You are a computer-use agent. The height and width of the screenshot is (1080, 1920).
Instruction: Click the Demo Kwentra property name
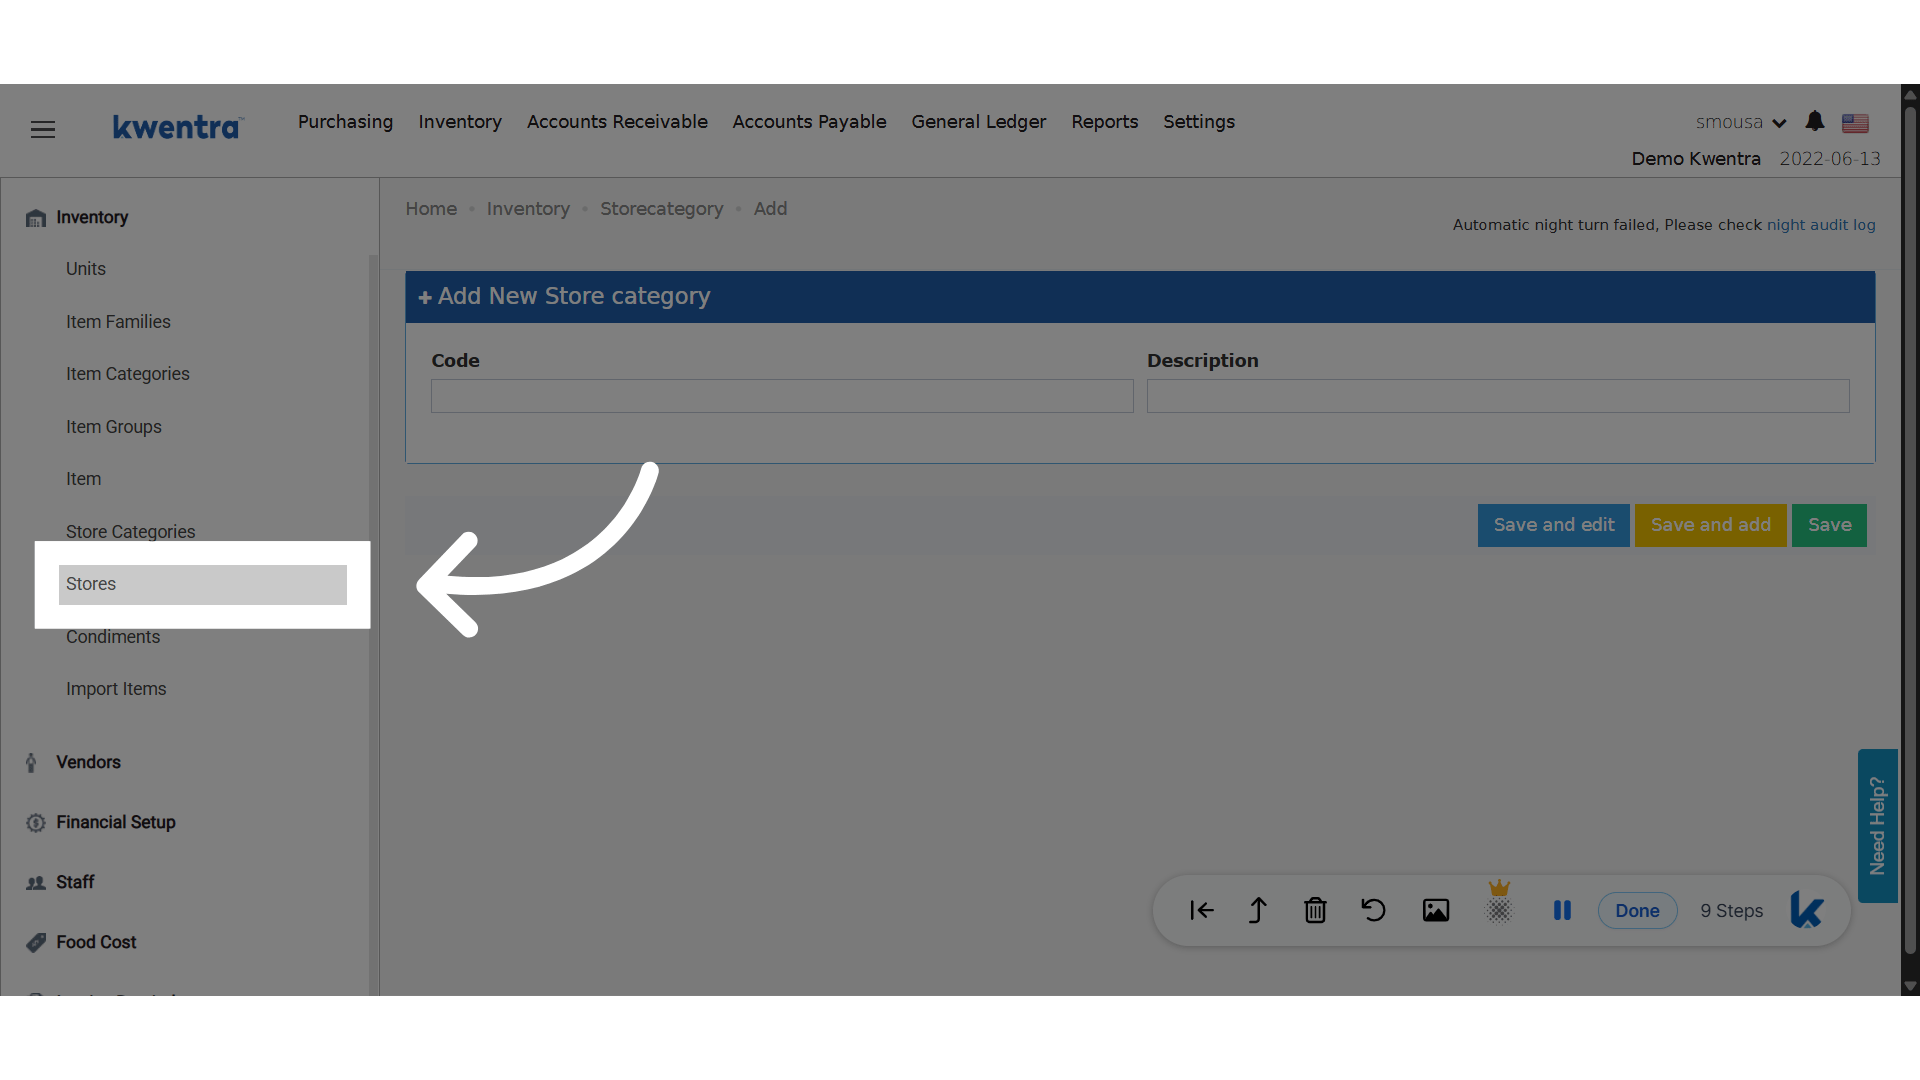coord(1696,159)
